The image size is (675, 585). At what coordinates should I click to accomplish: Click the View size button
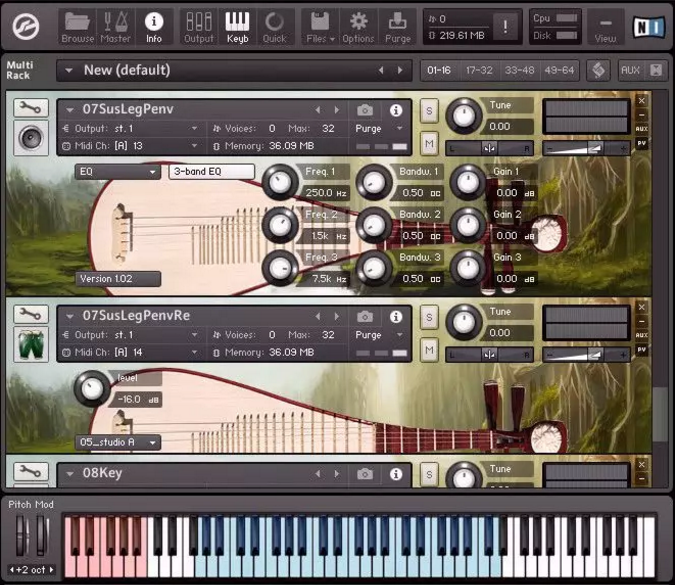tap(606, 27)
